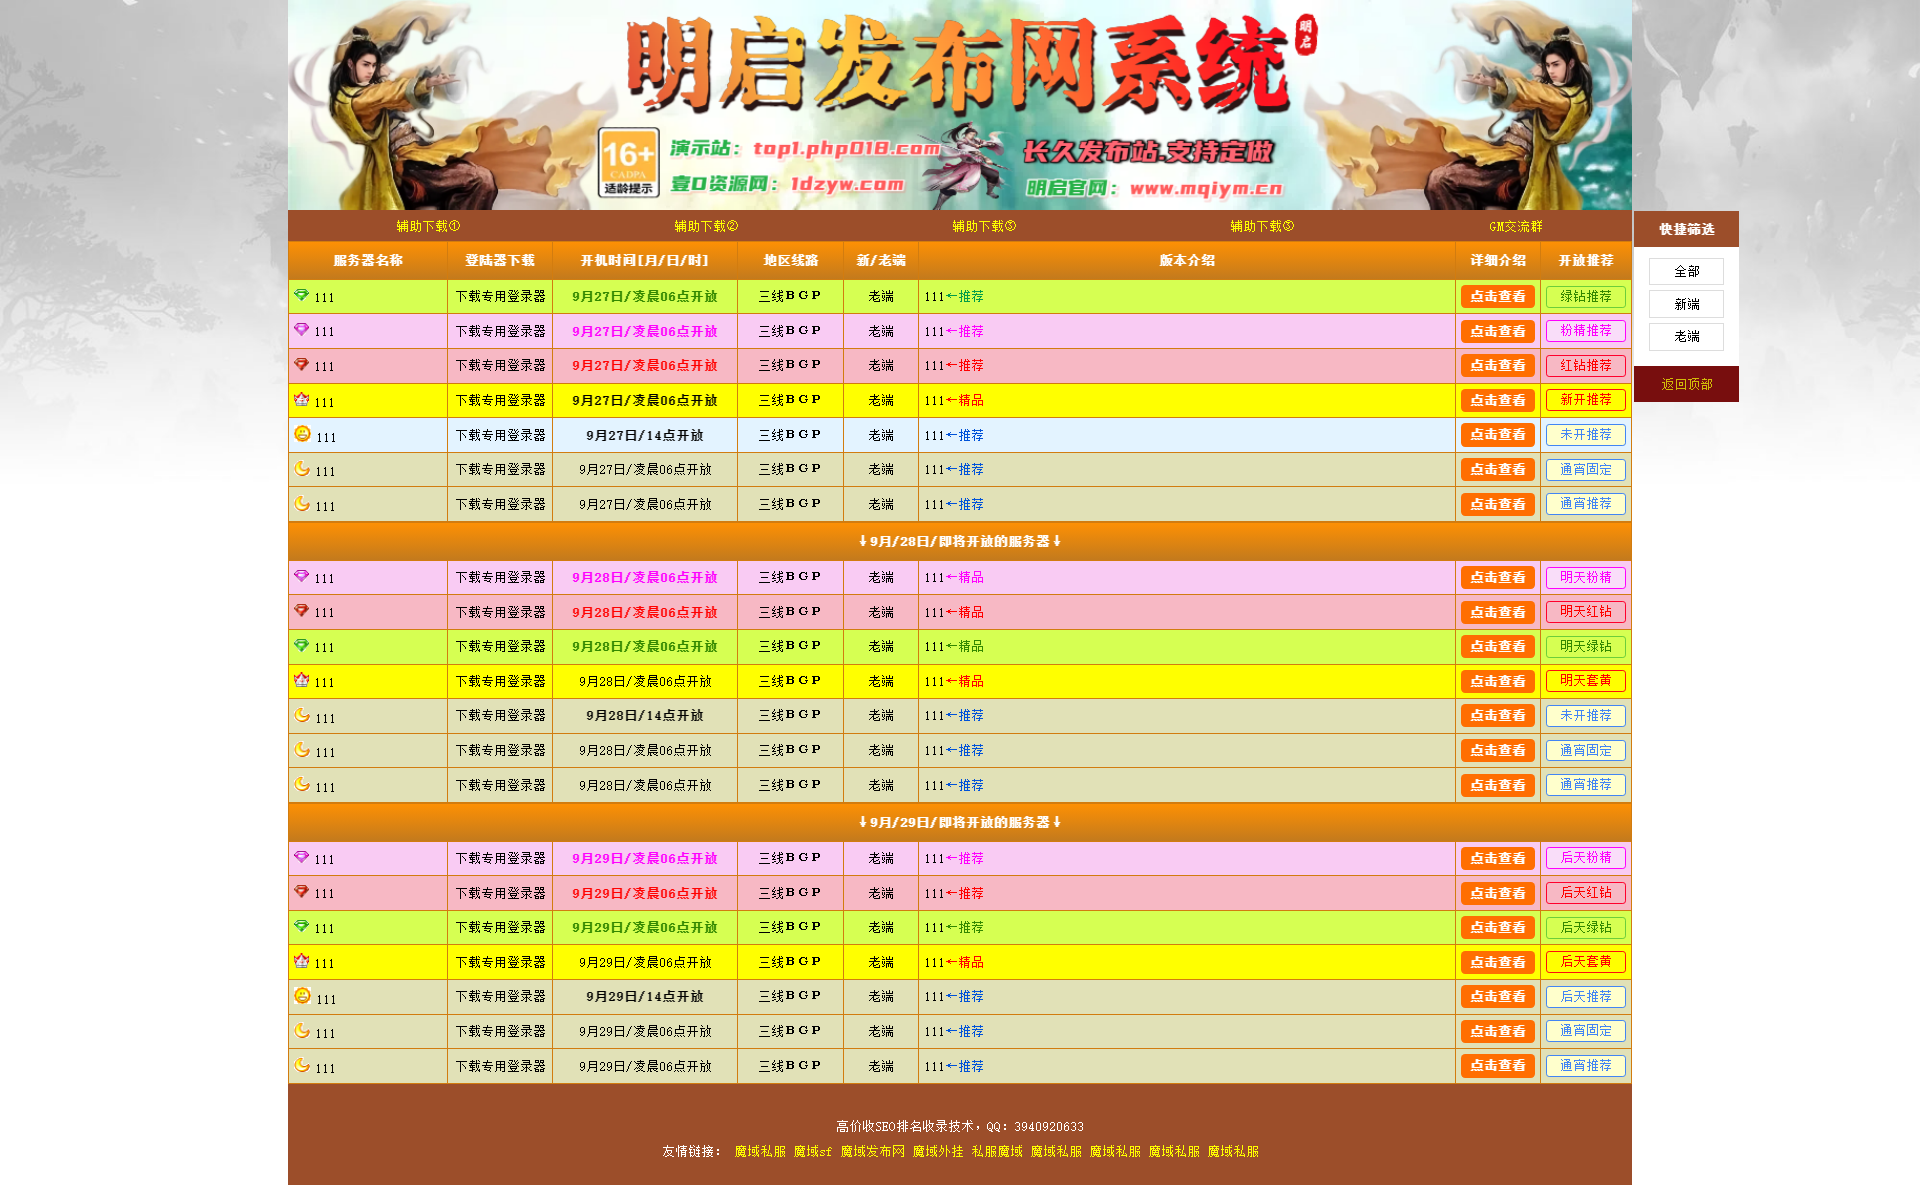Click the 粉精推荐 tag button
This screenshot has height=1185, width=1920.
[1586, 330]
